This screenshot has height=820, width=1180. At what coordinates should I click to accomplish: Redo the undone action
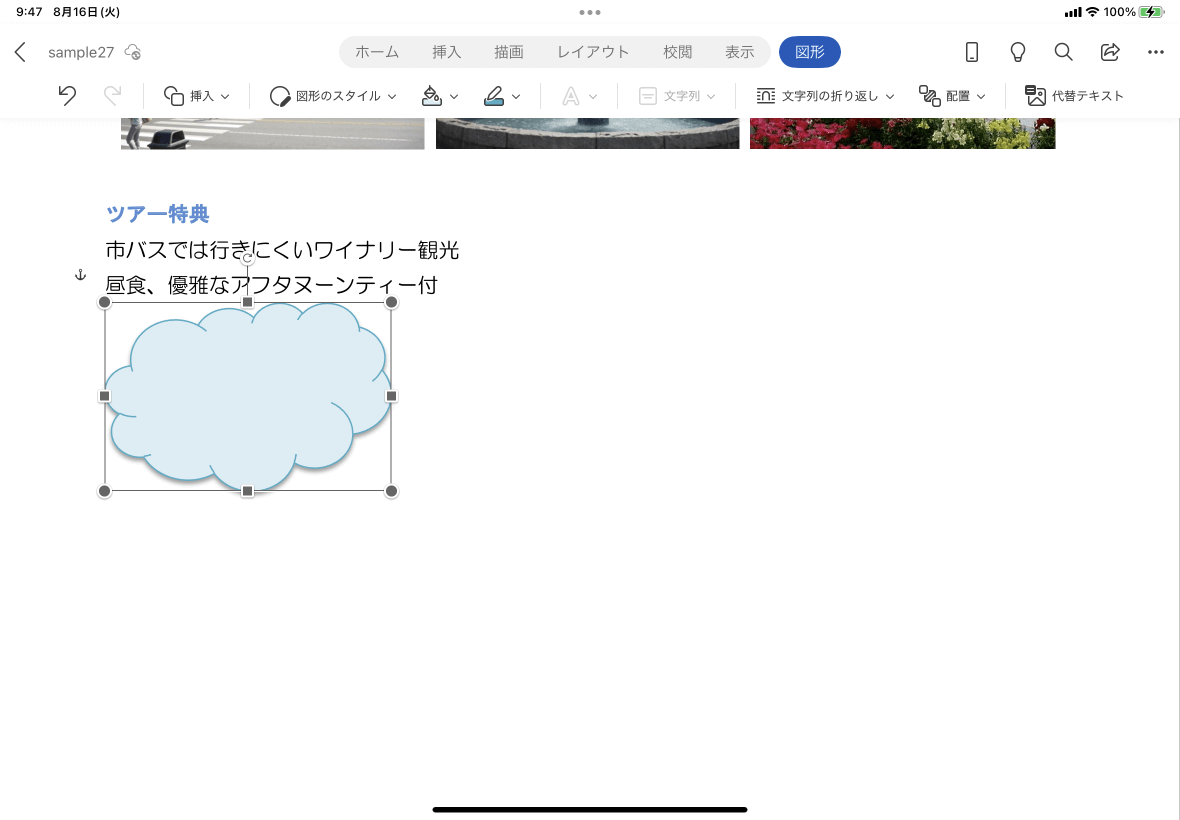[x=112, y=96]
